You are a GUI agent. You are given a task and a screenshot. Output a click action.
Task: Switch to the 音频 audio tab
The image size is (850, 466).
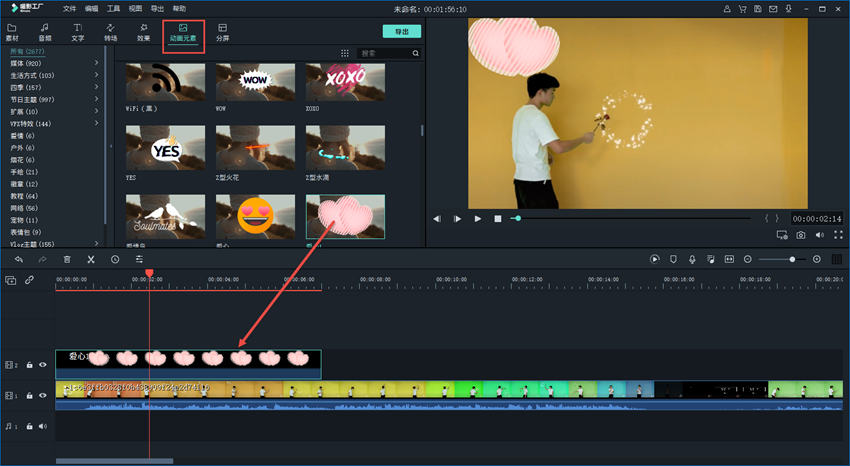click(x=45, y=33)
